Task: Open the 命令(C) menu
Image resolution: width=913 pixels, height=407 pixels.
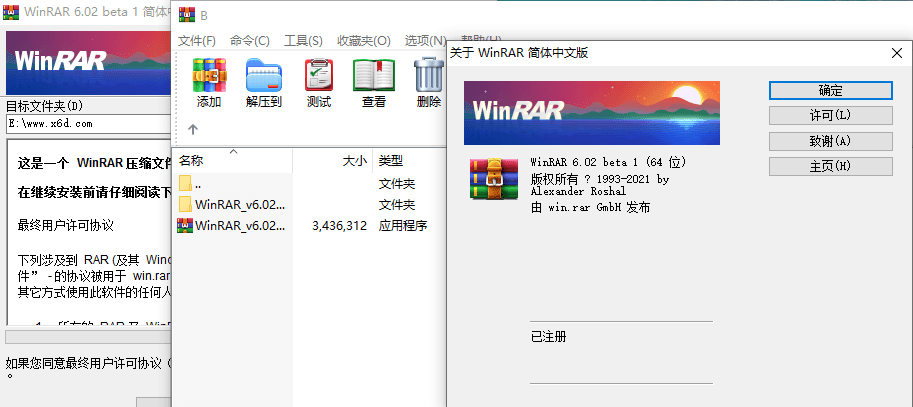Action: click(249, 41)
